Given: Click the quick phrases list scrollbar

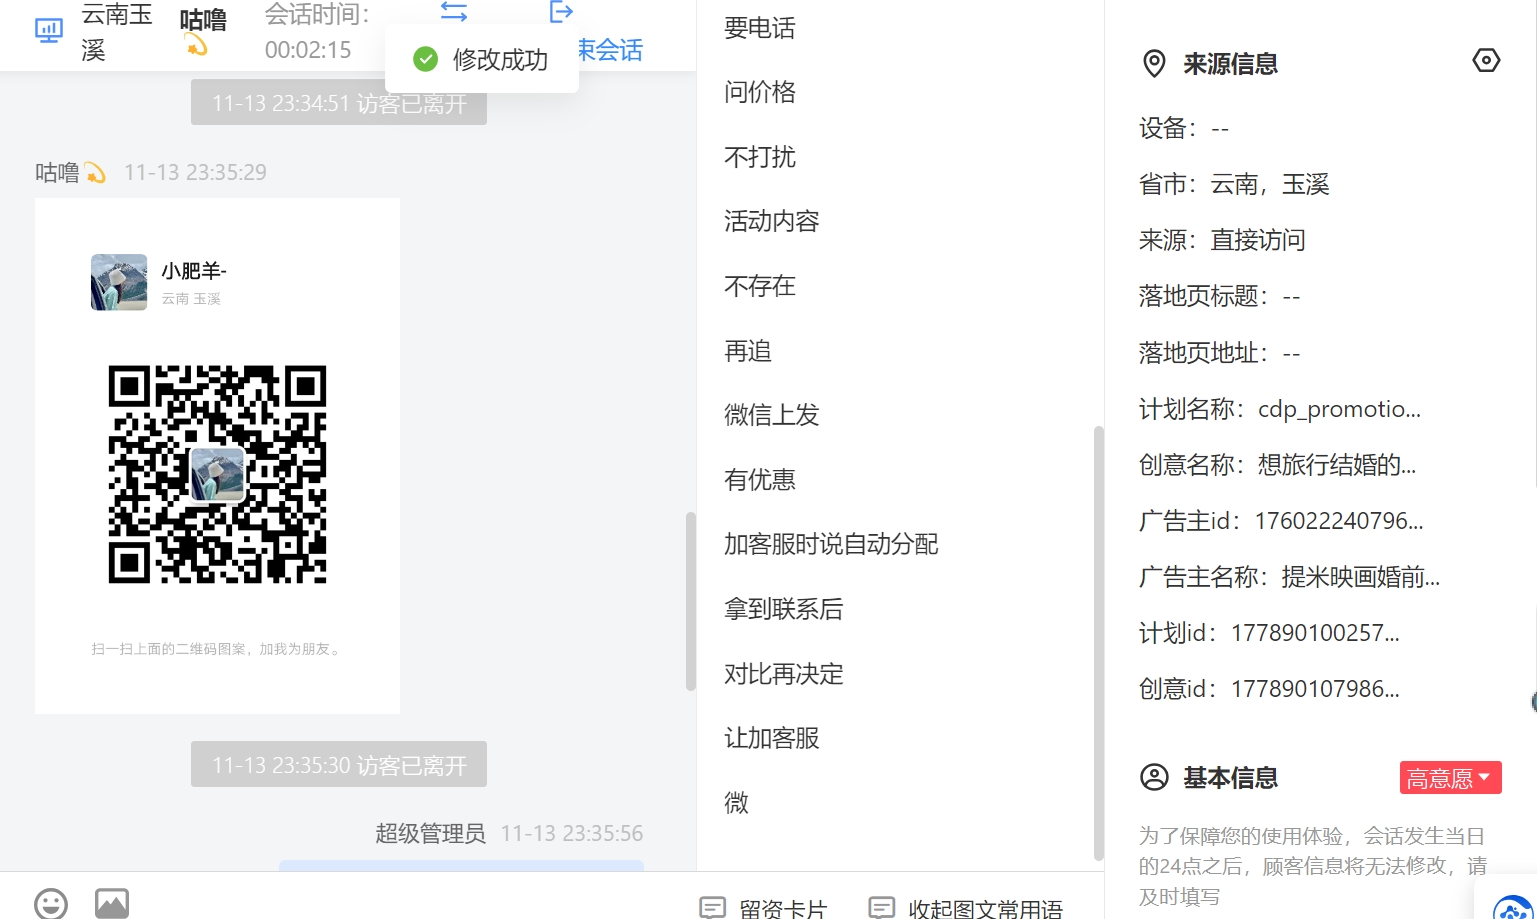Looking at the screenshot, I should [1098, 643].
